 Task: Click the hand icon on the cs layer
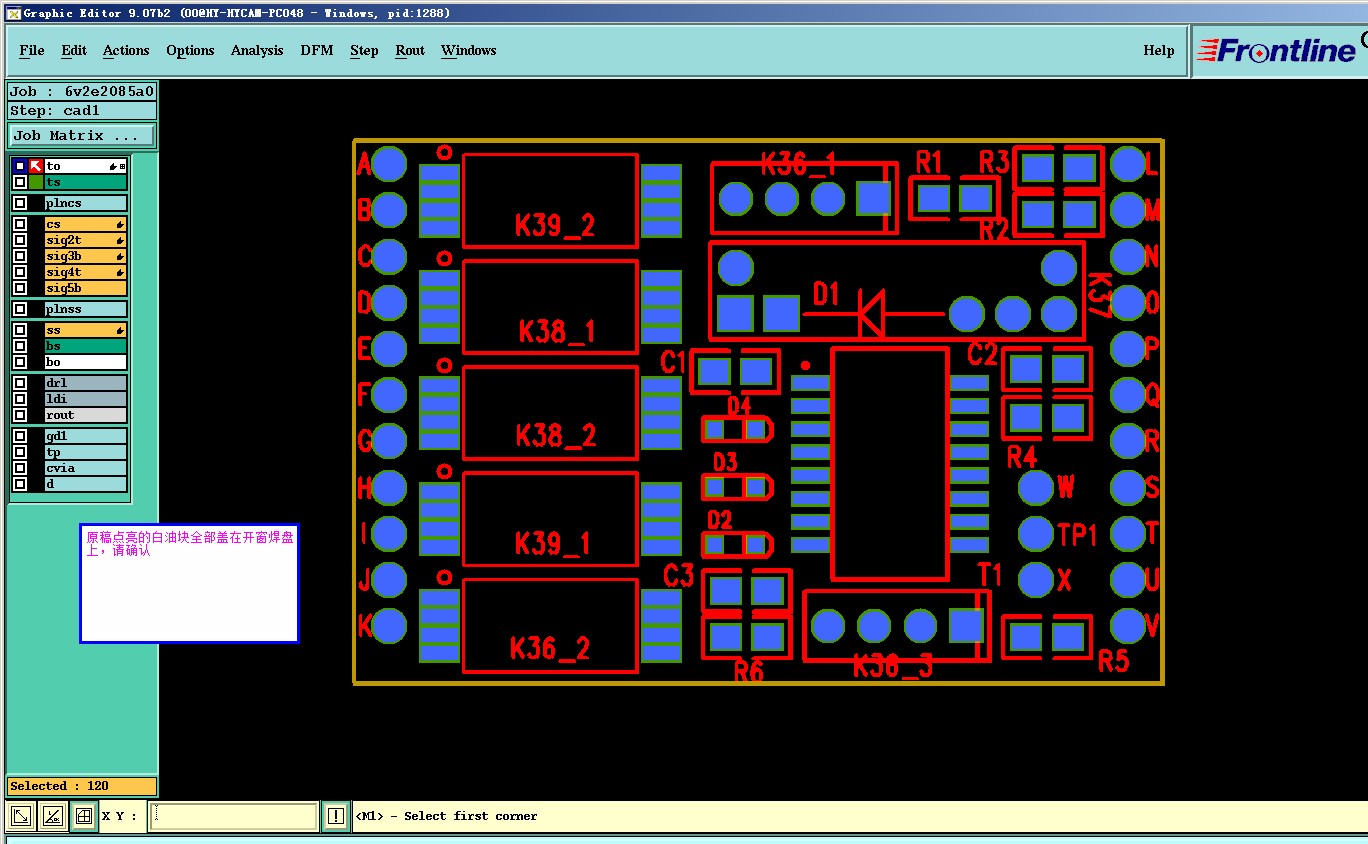(x=120, y=225)
